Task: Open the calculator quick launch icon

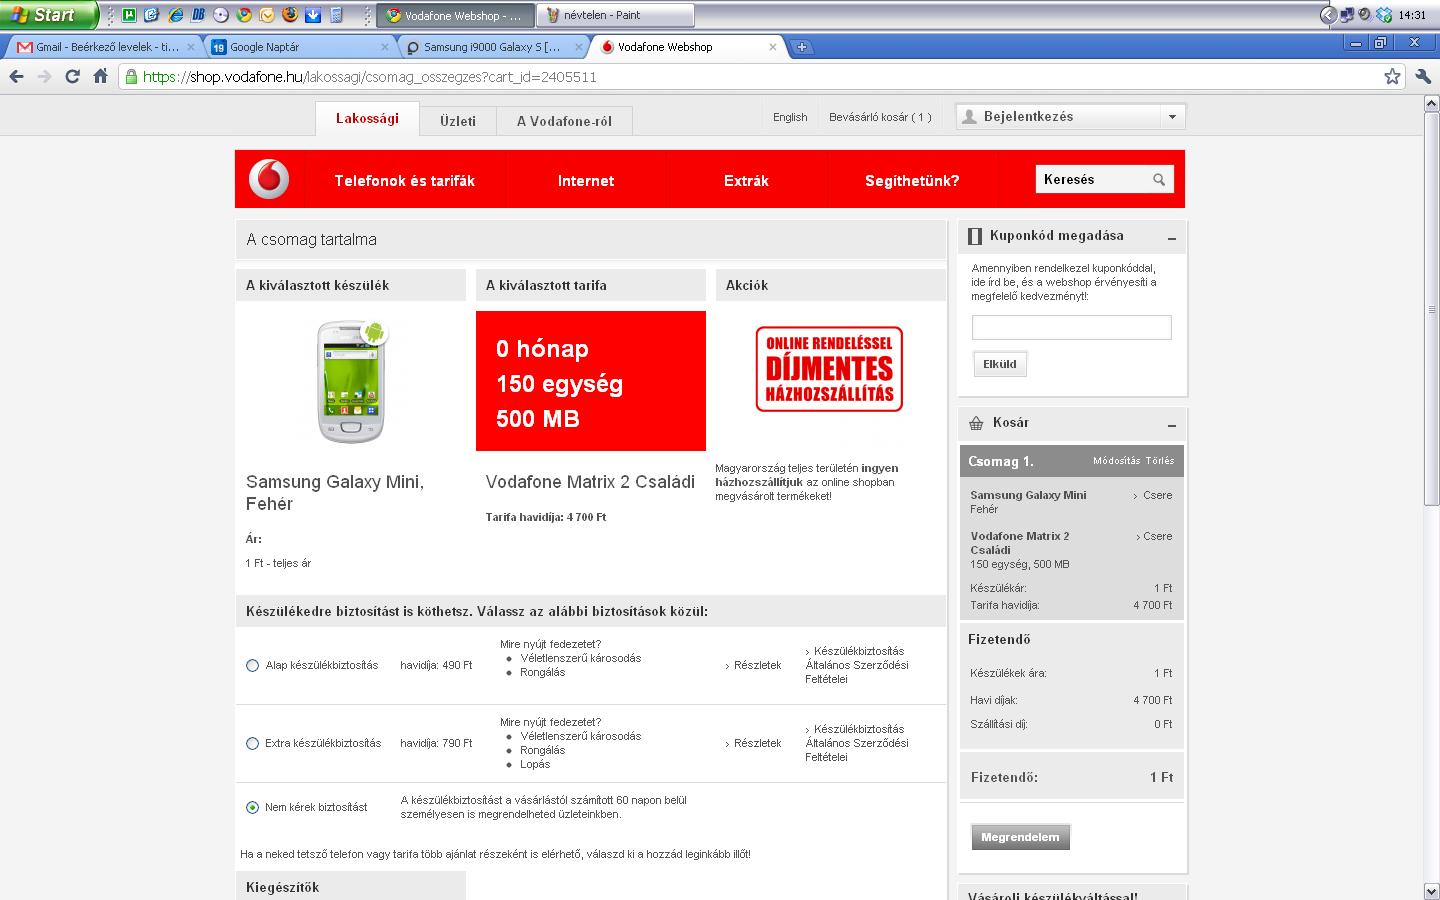Action: coord(336,15)
